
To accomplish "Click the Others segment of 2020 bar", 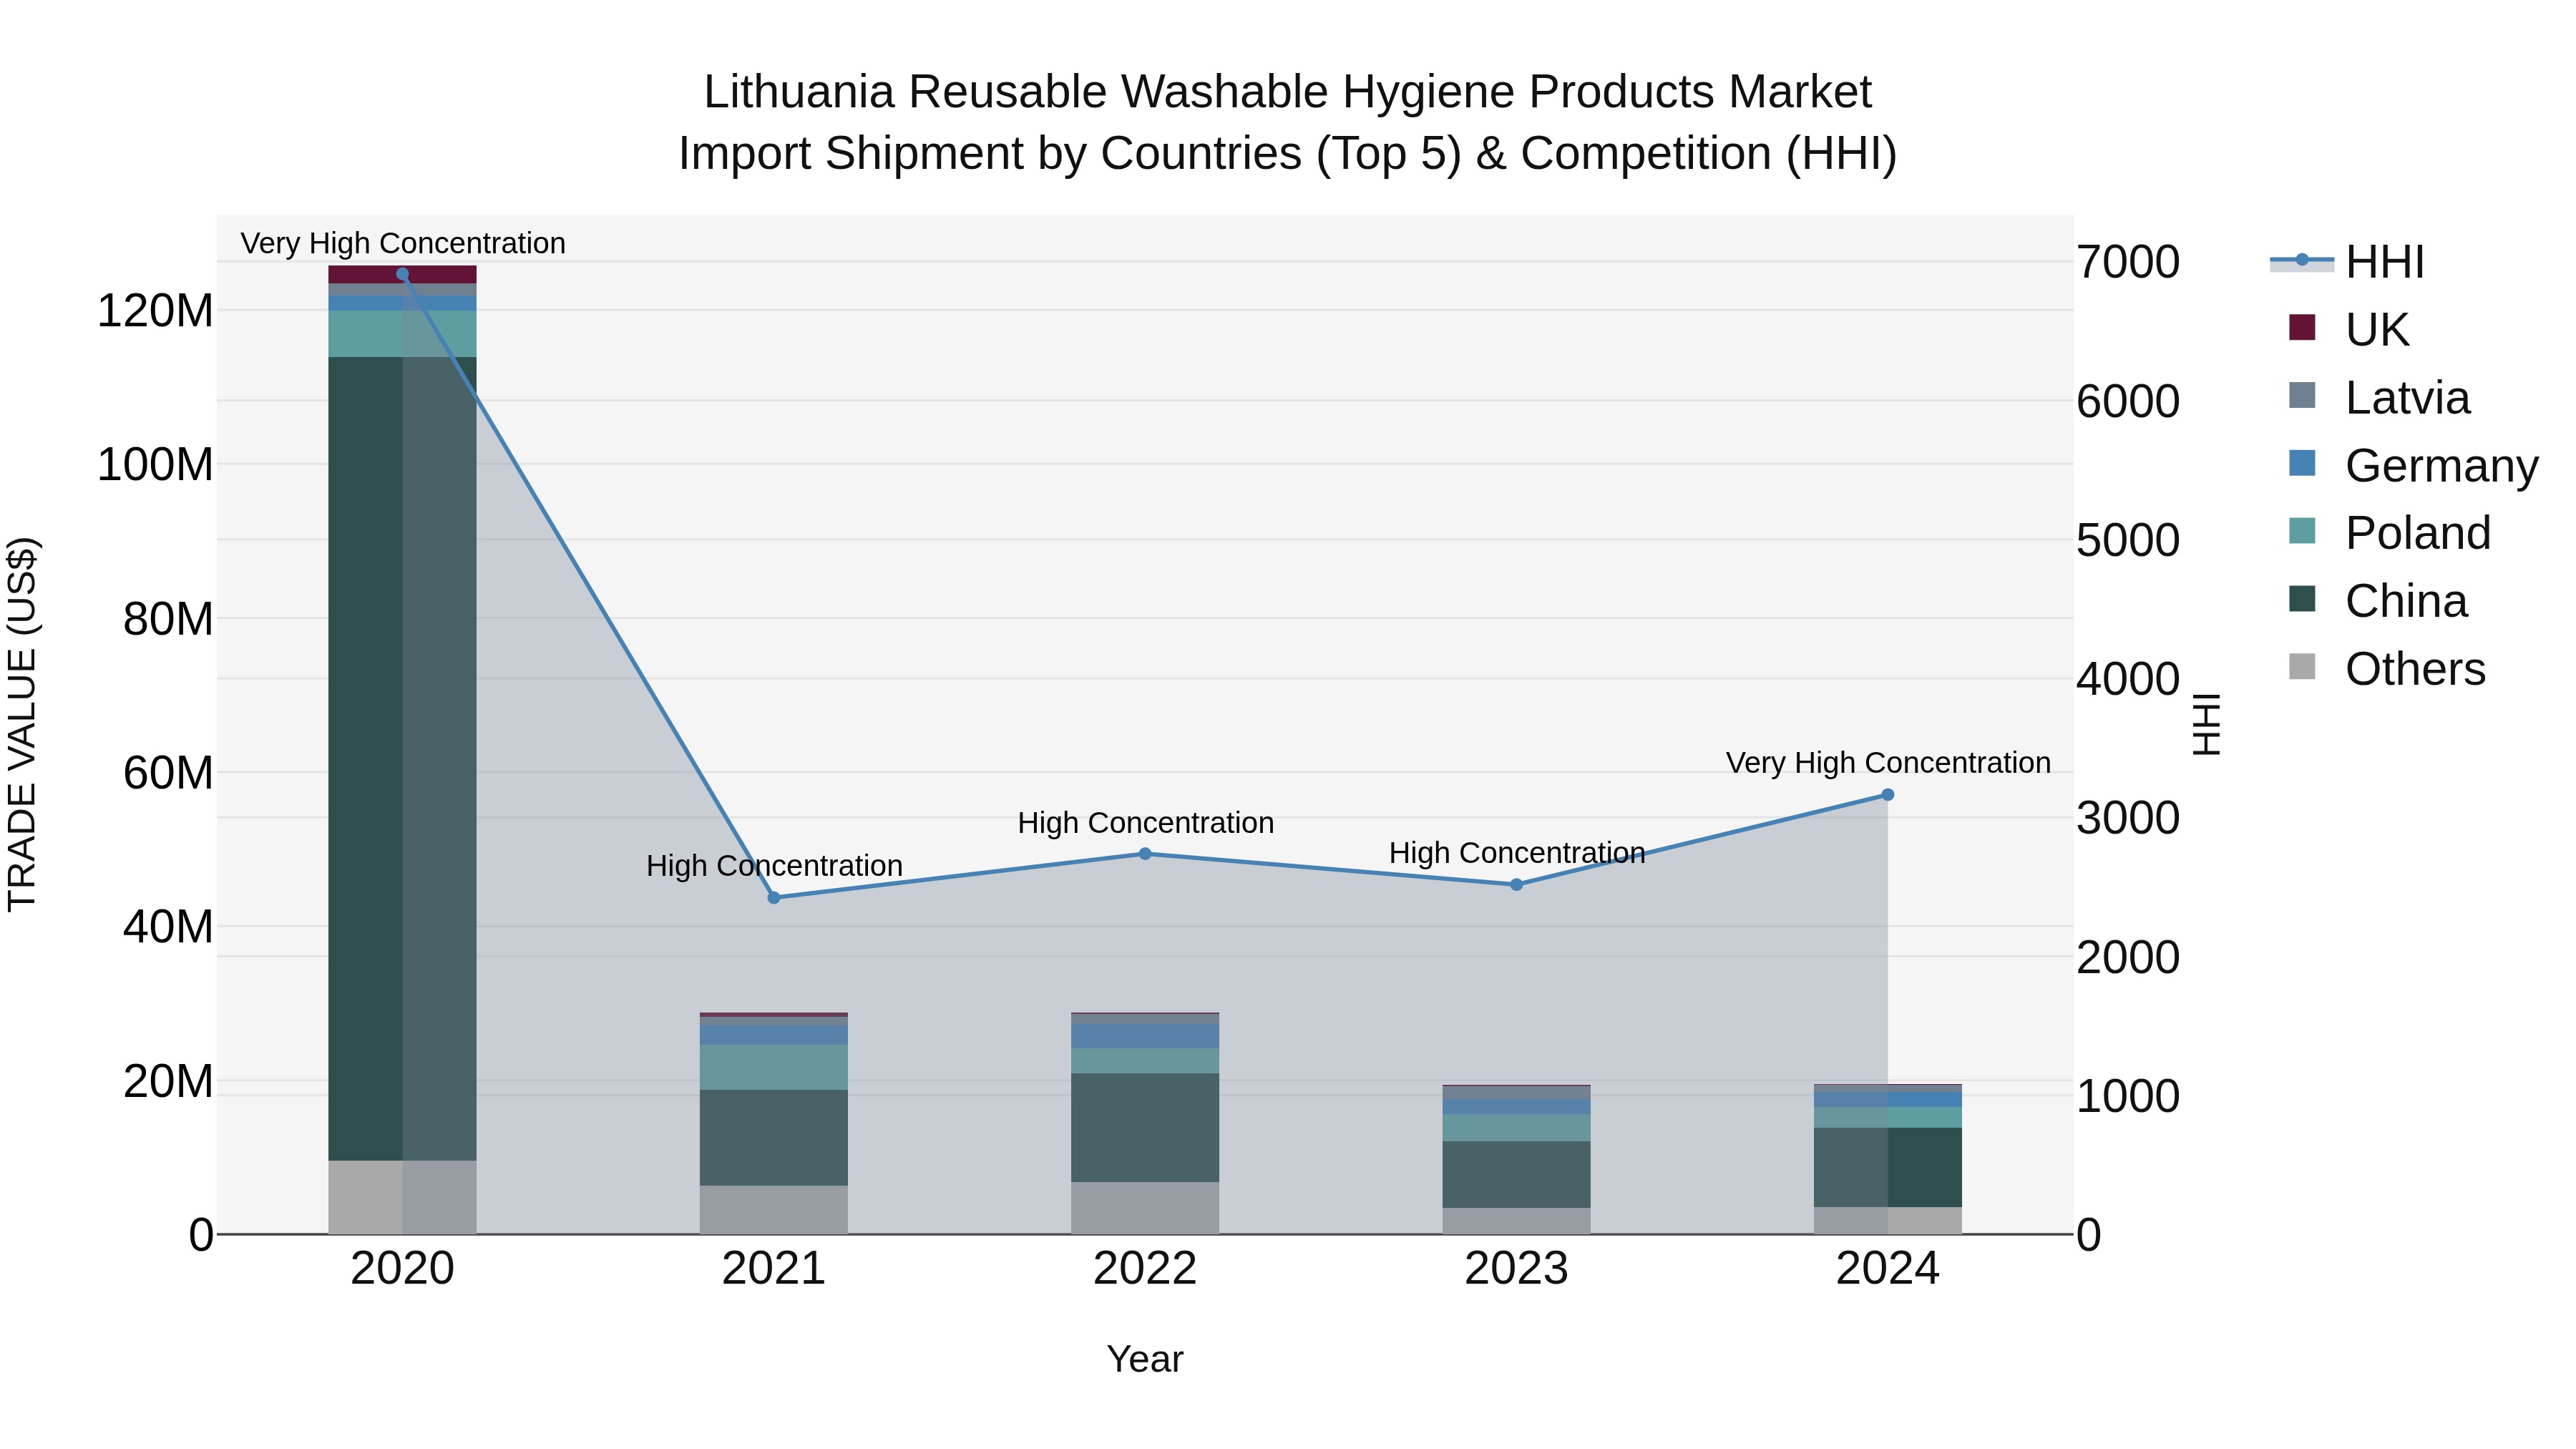I will point(402,1197).
